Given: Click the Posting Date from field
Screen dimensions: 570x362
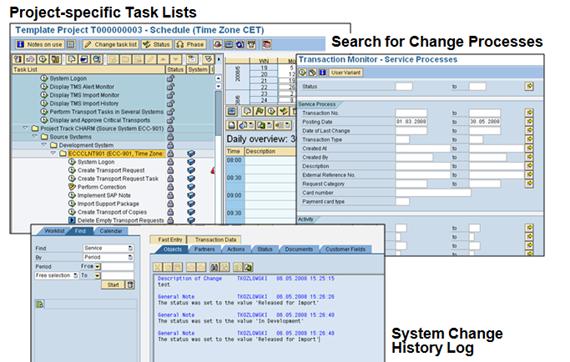Looking at the screenshot, I should (411, 121).
